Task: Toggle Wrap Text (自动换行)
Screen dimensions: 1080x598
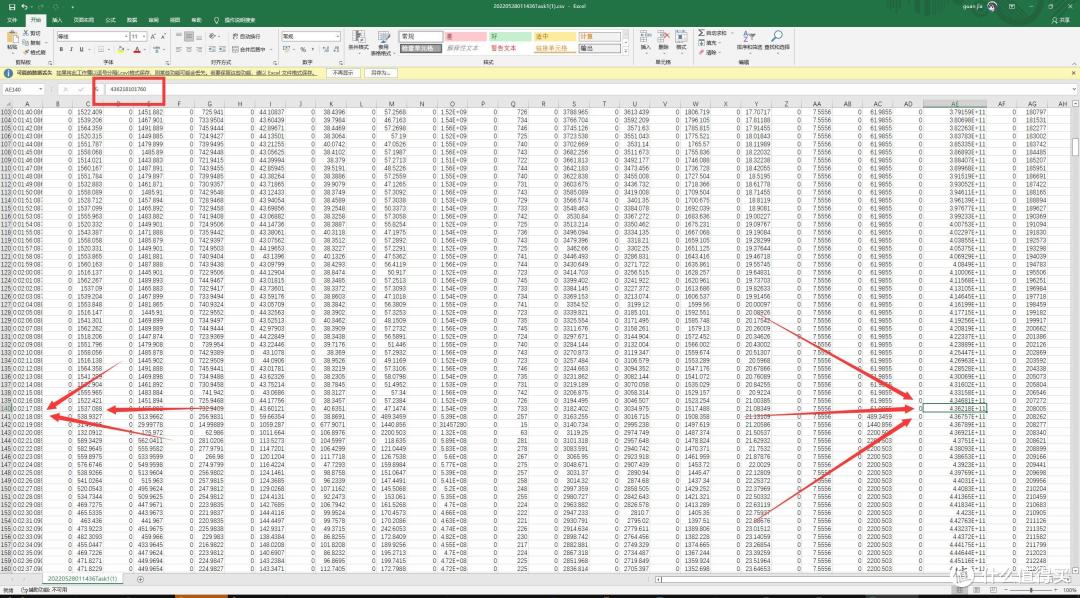Action: click(x=246, y=36)
